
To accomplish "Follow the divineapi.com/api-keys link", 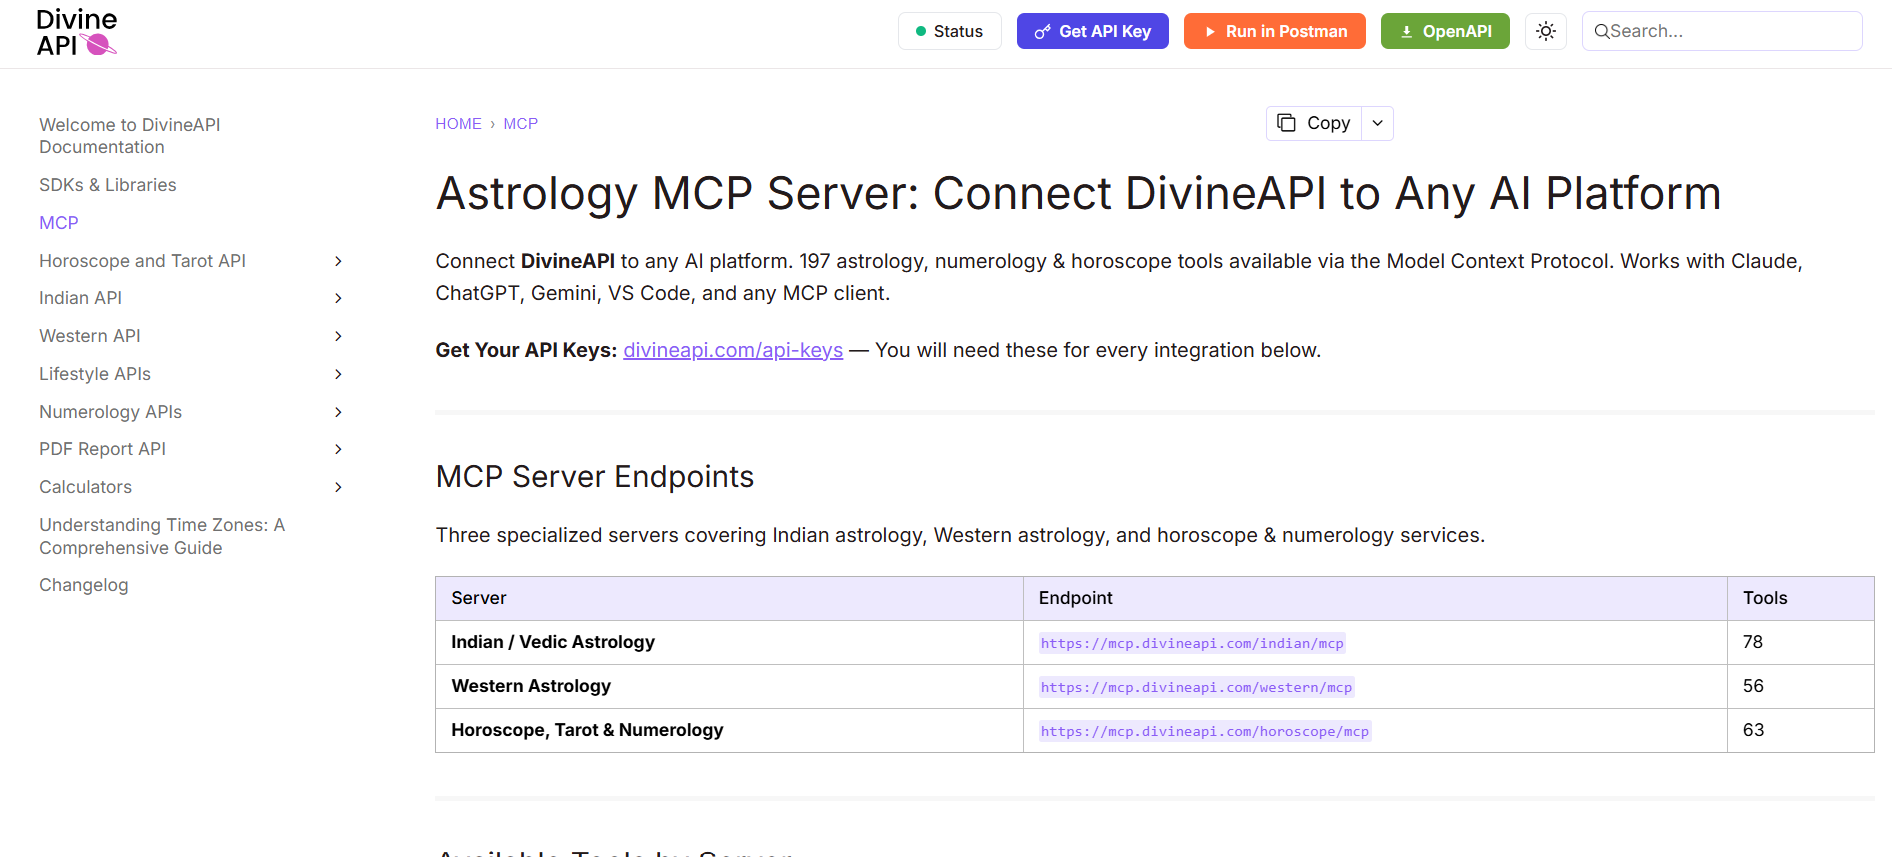I will (733, 350).
